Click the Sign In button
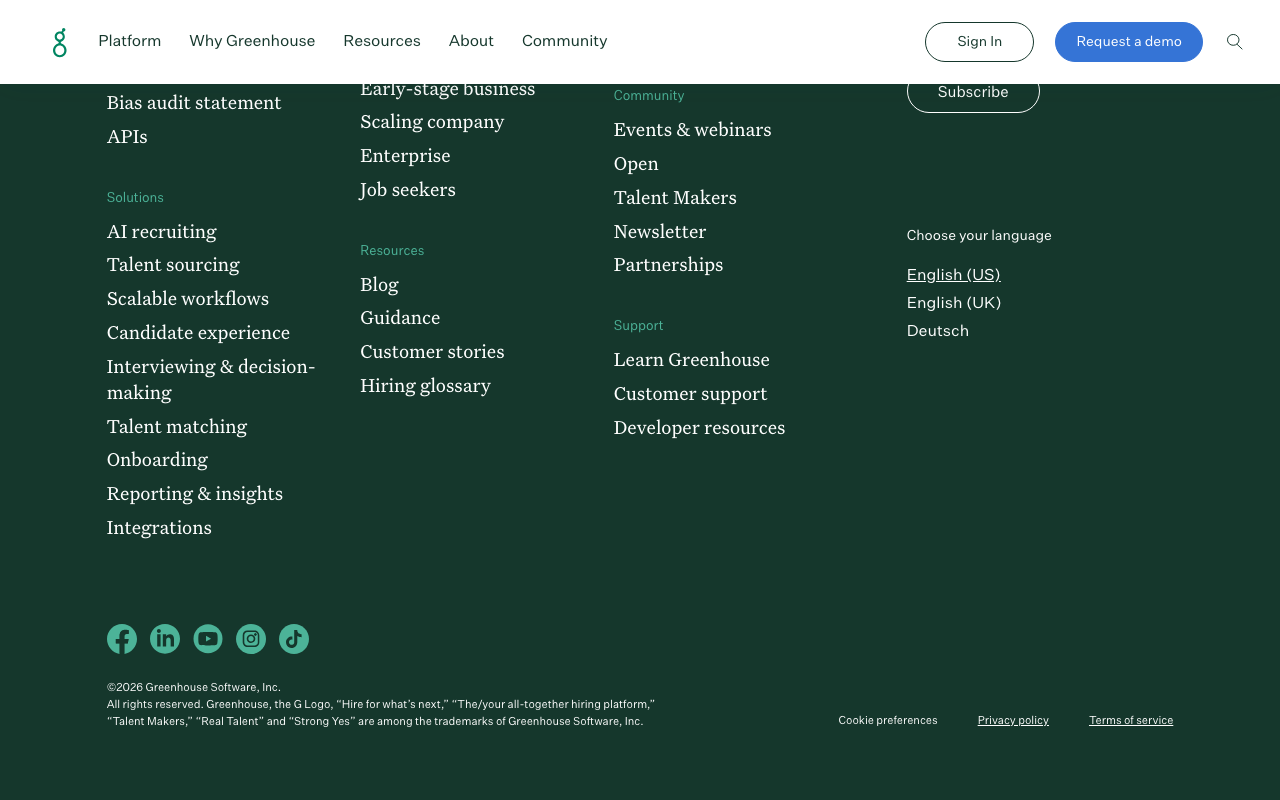Screen dimensions: 1280x800 [979, 42]
